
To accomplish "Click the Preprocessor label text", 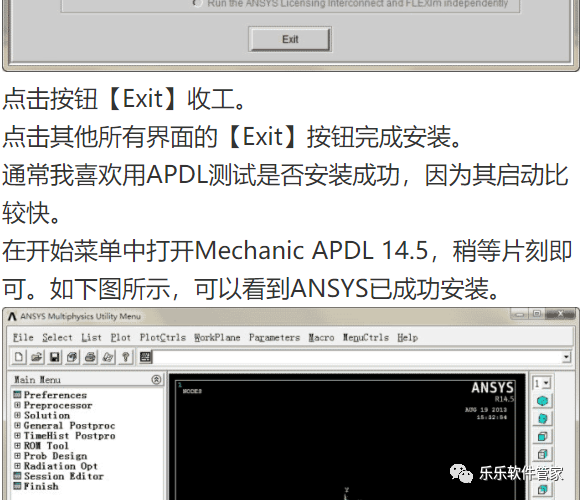I will pyautogui.click(x=58, y=405).
